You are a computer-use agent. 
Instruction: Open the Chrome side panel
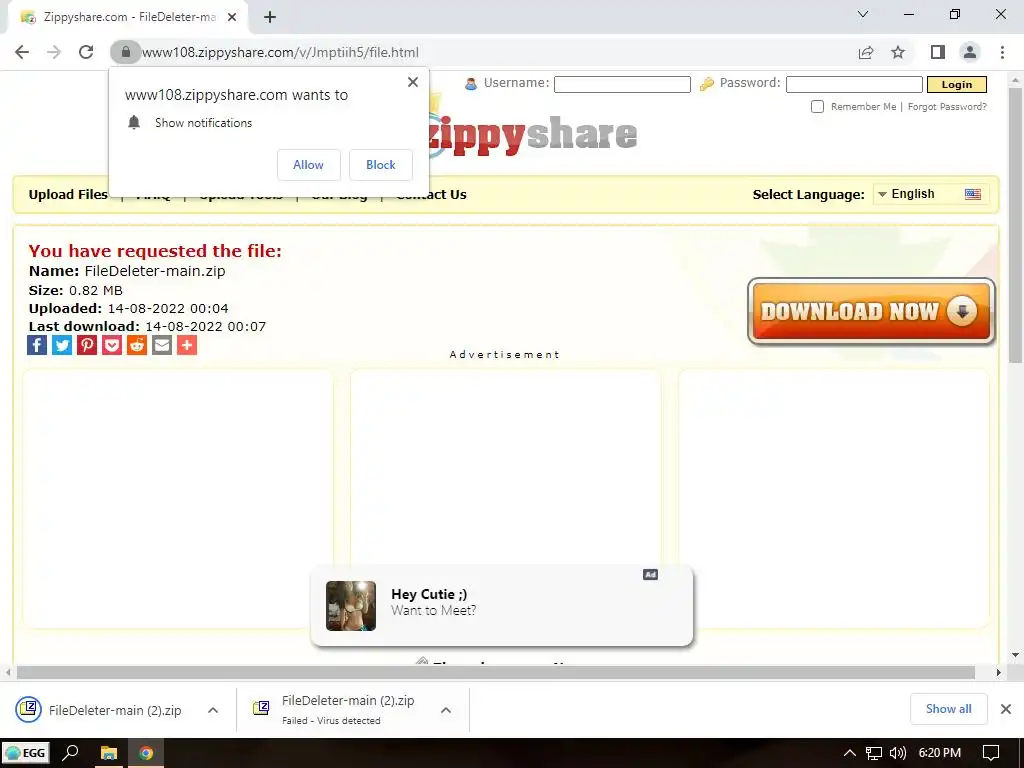click(938, 52)
